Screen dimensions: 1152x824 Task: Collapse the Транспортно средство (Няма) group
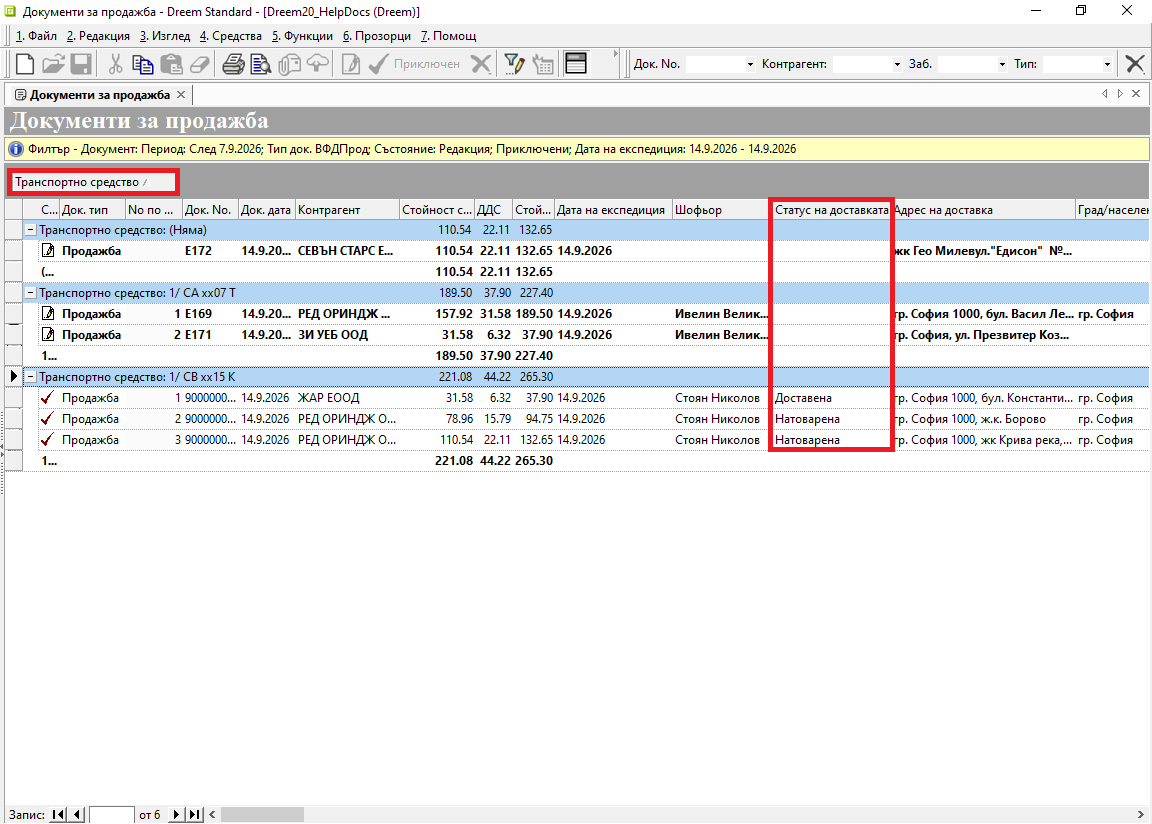tap(31, 230)
